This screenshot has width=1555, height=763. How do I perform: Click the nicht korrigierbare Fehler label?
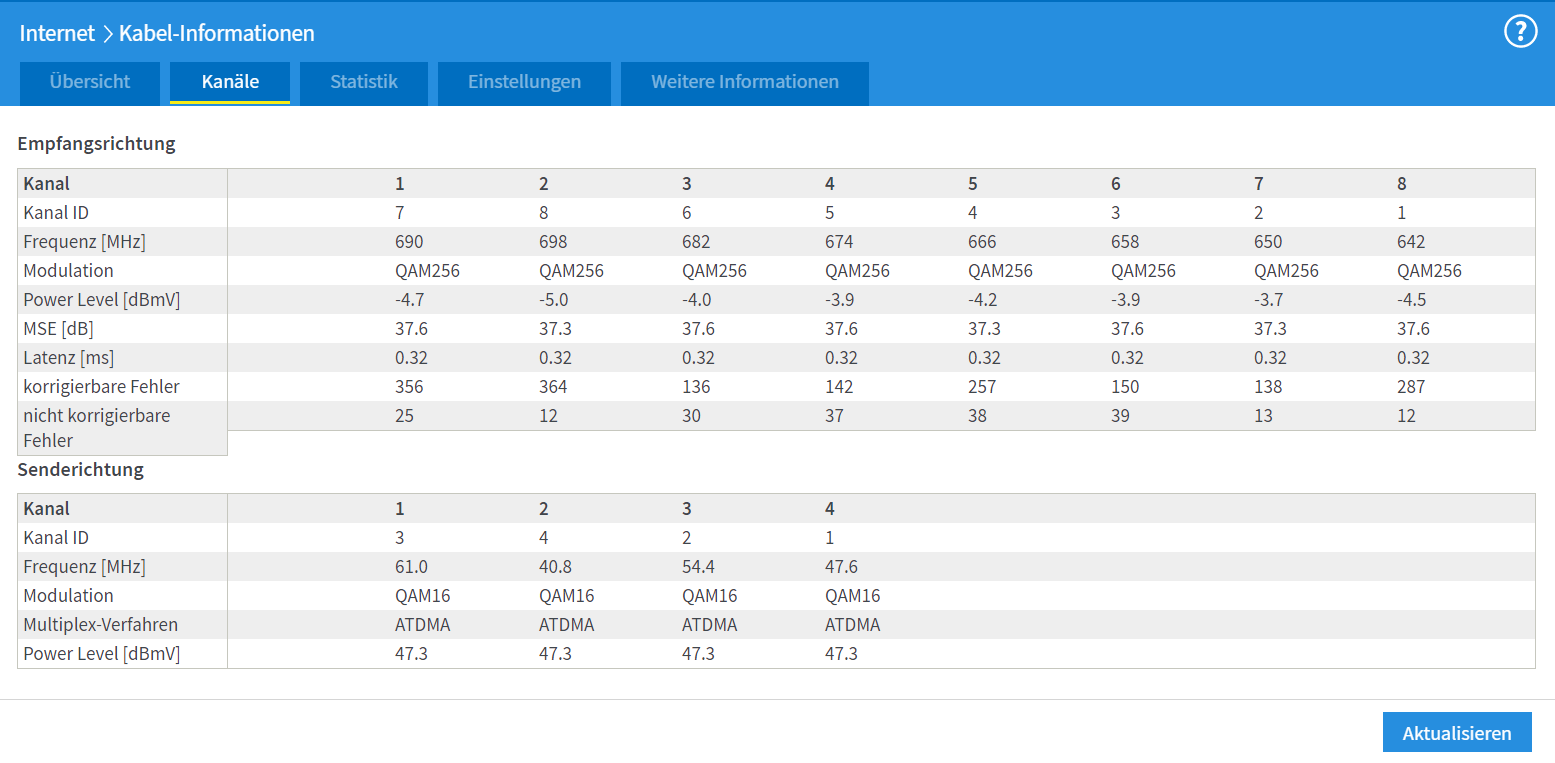pyautogui.click(x=96, y=428)
